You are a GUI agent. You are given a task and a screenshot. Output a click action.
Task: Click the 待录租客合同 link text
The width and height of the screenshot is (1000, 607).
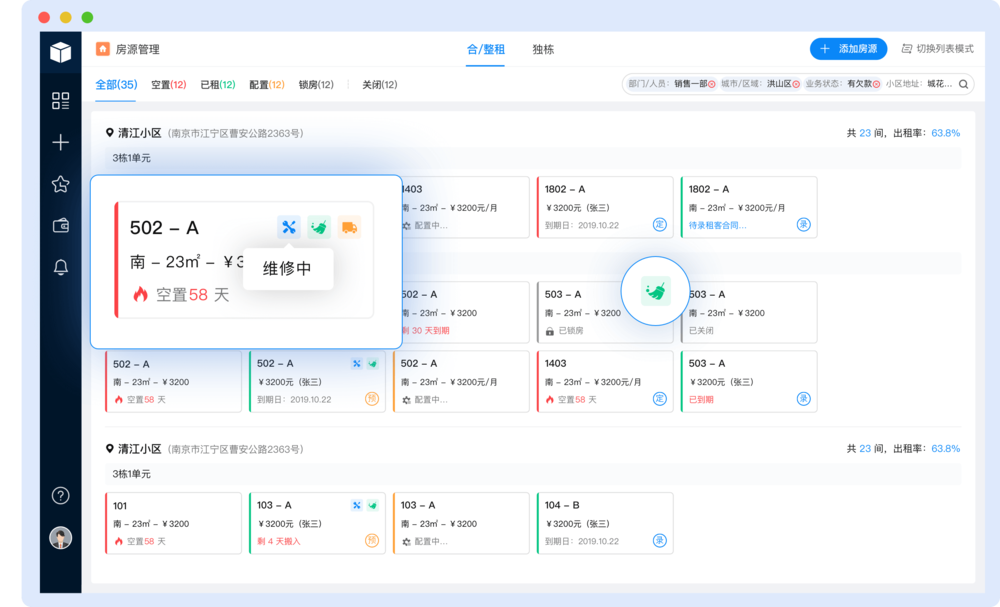tap(717, 225)
